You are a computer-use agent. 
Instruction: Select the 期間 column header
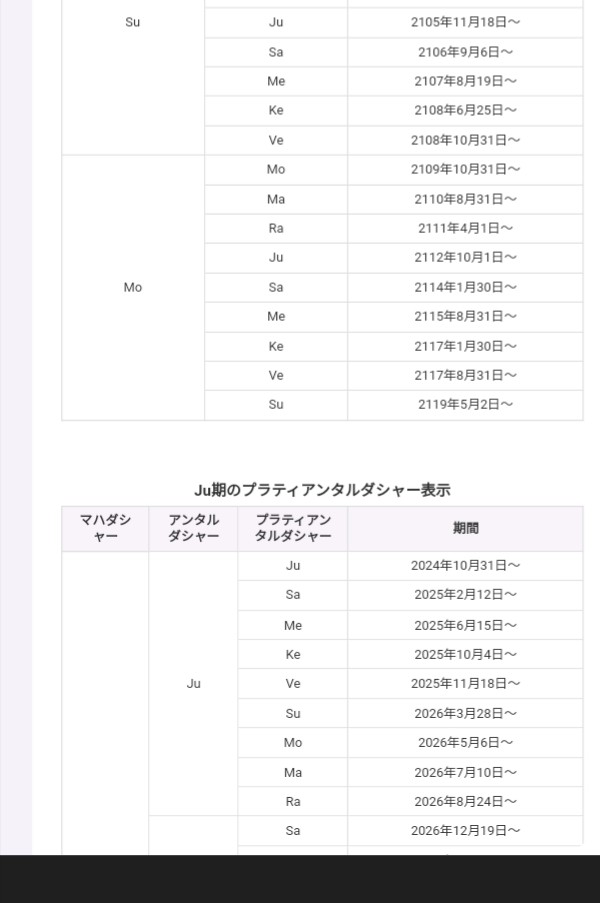pyautogui.click(x=465, y=528)
